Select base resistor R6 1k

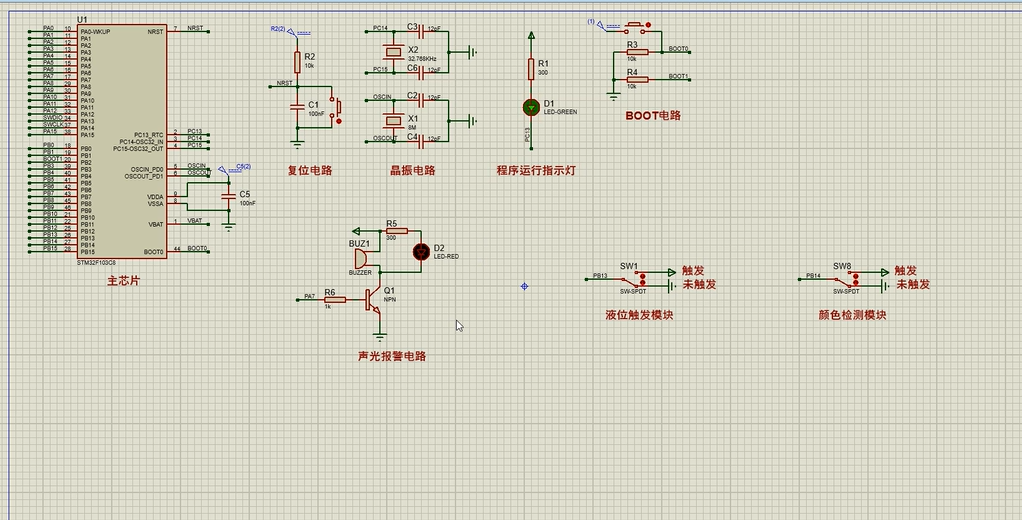335,300
